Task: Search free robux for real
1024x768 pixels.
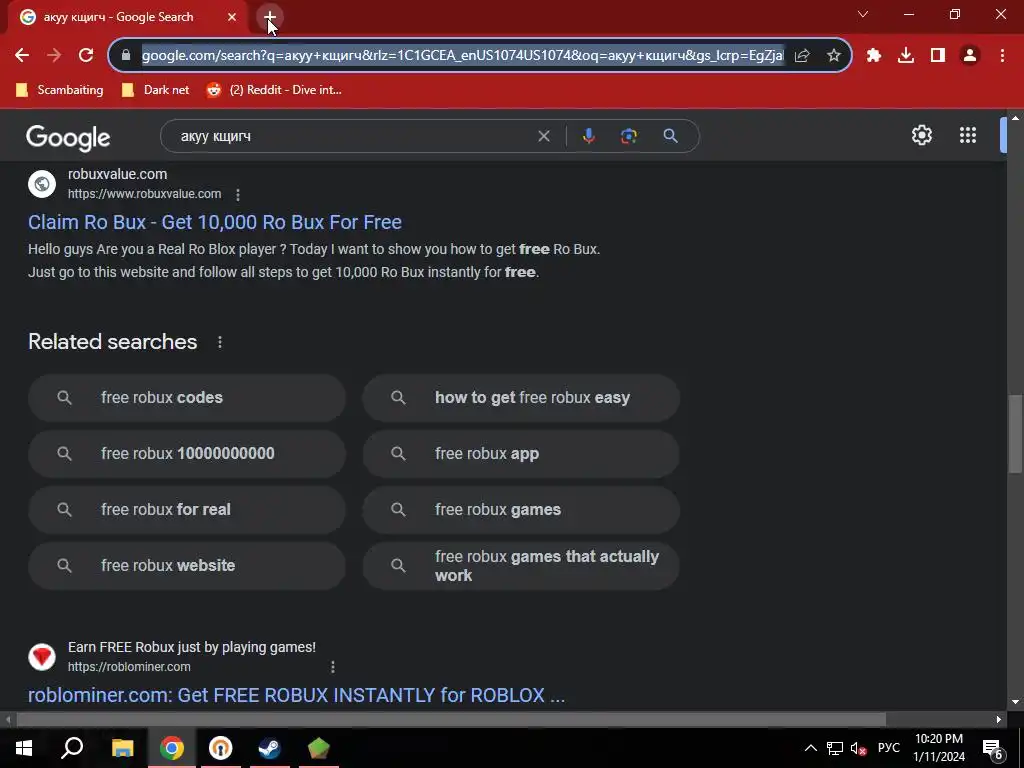Action: 187,509
